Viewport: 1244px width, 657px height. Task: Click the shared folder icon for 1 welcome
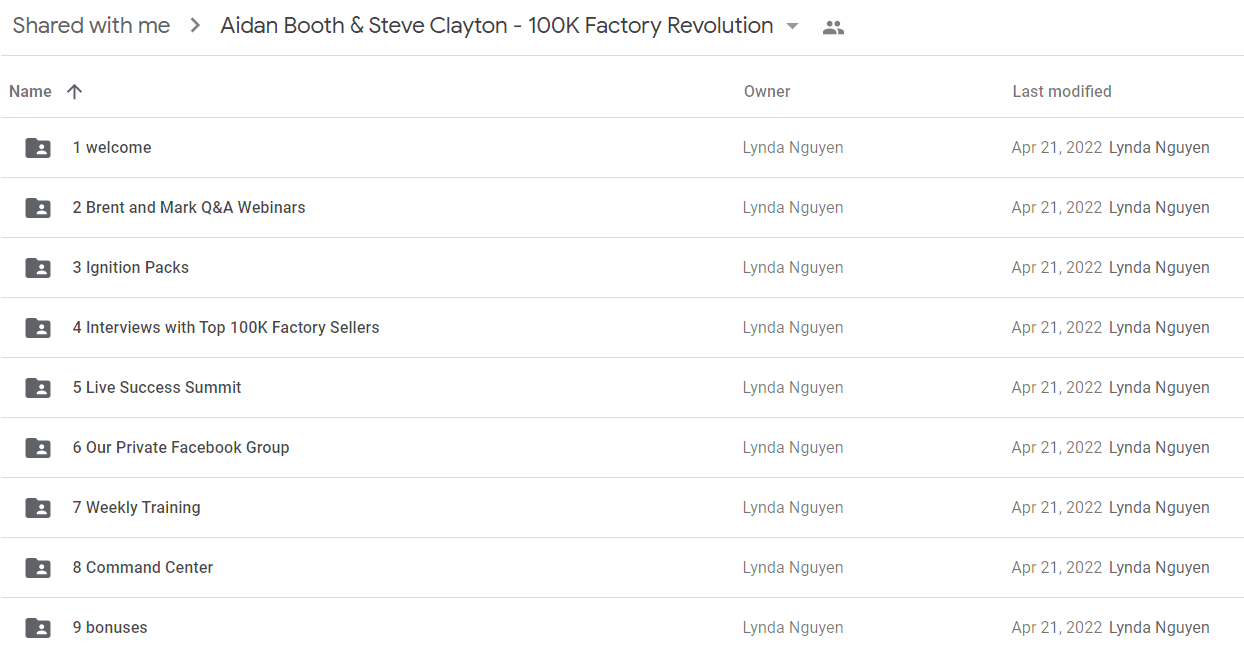click(38, 148)
